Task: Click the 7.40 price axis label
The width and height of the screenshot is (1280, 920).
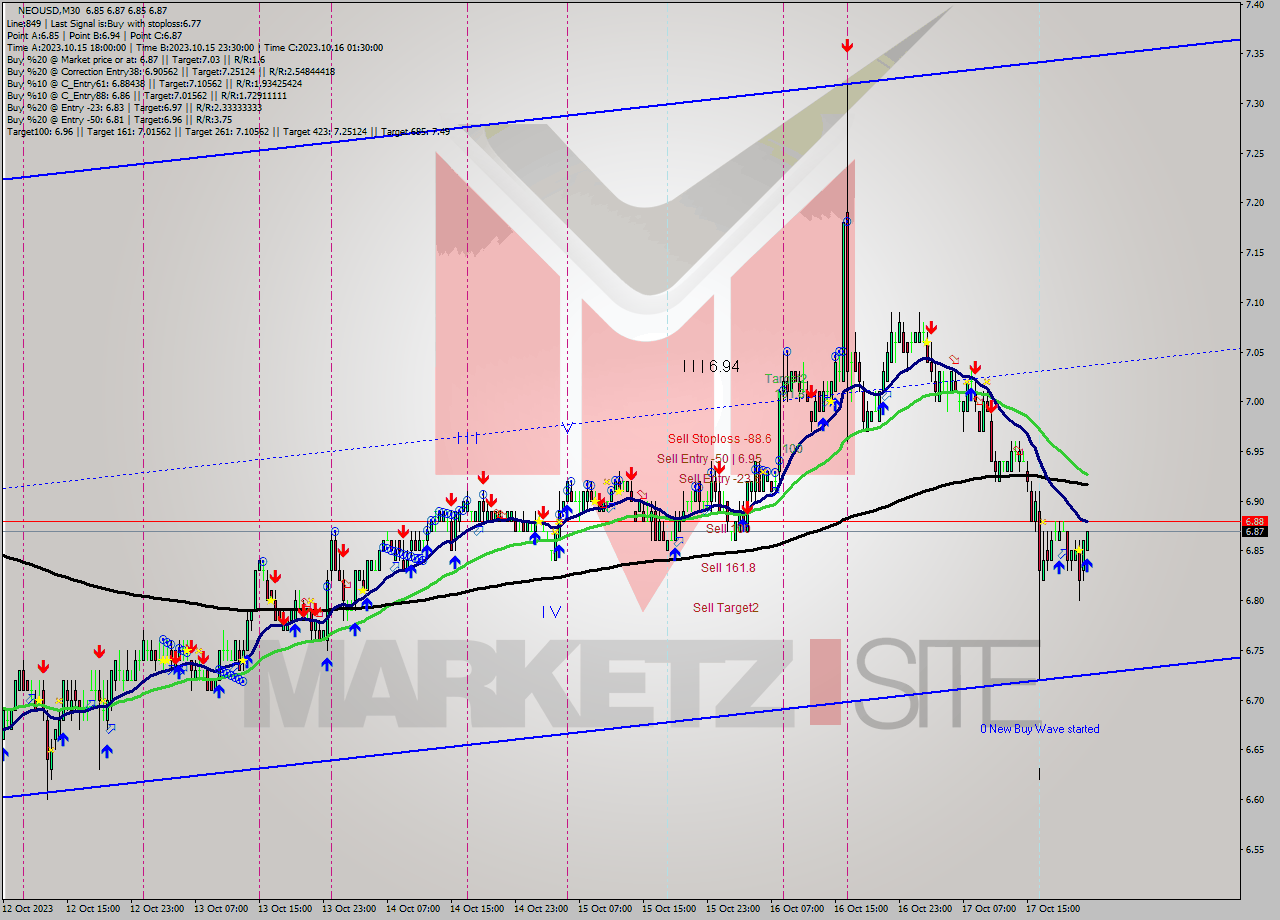Action: (x=1254, y=5)
